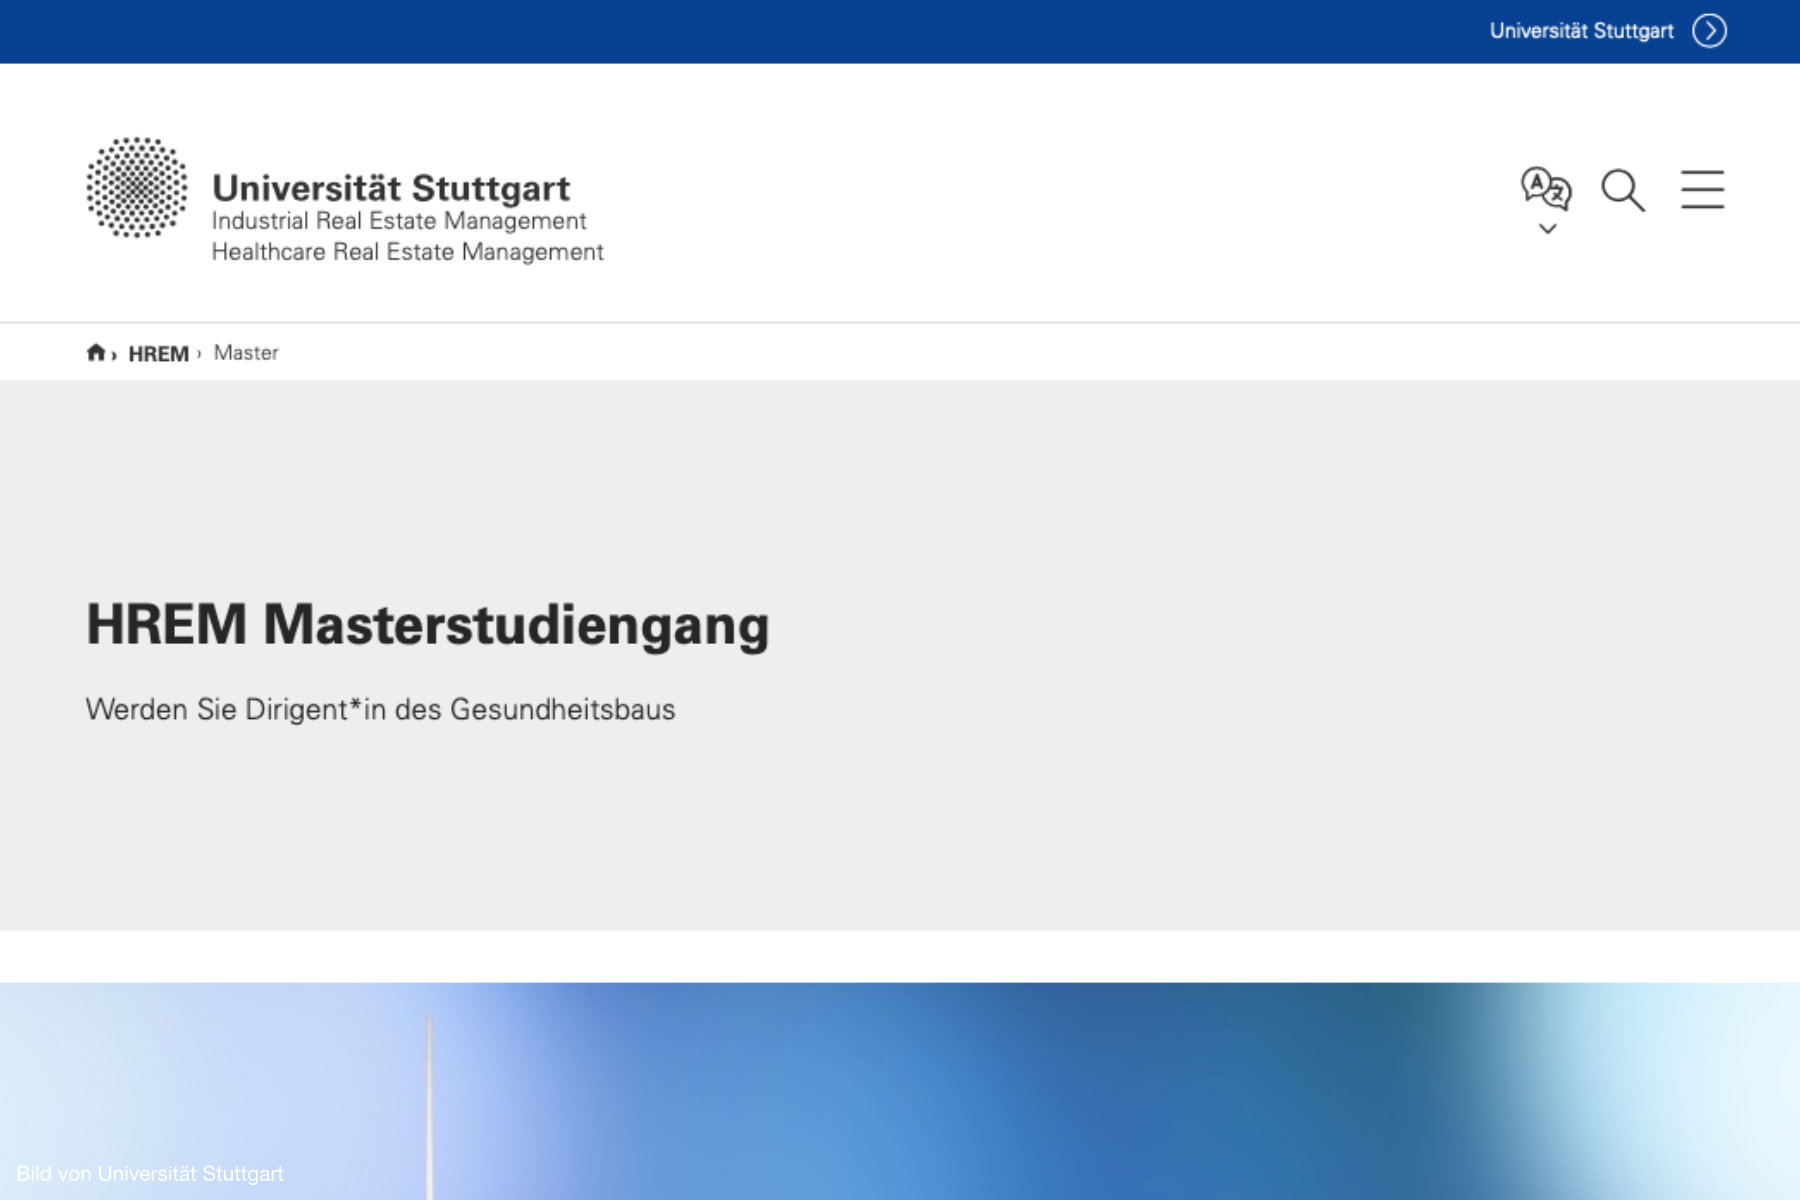Expand the chevron below the language icon

pos(1547,229)
